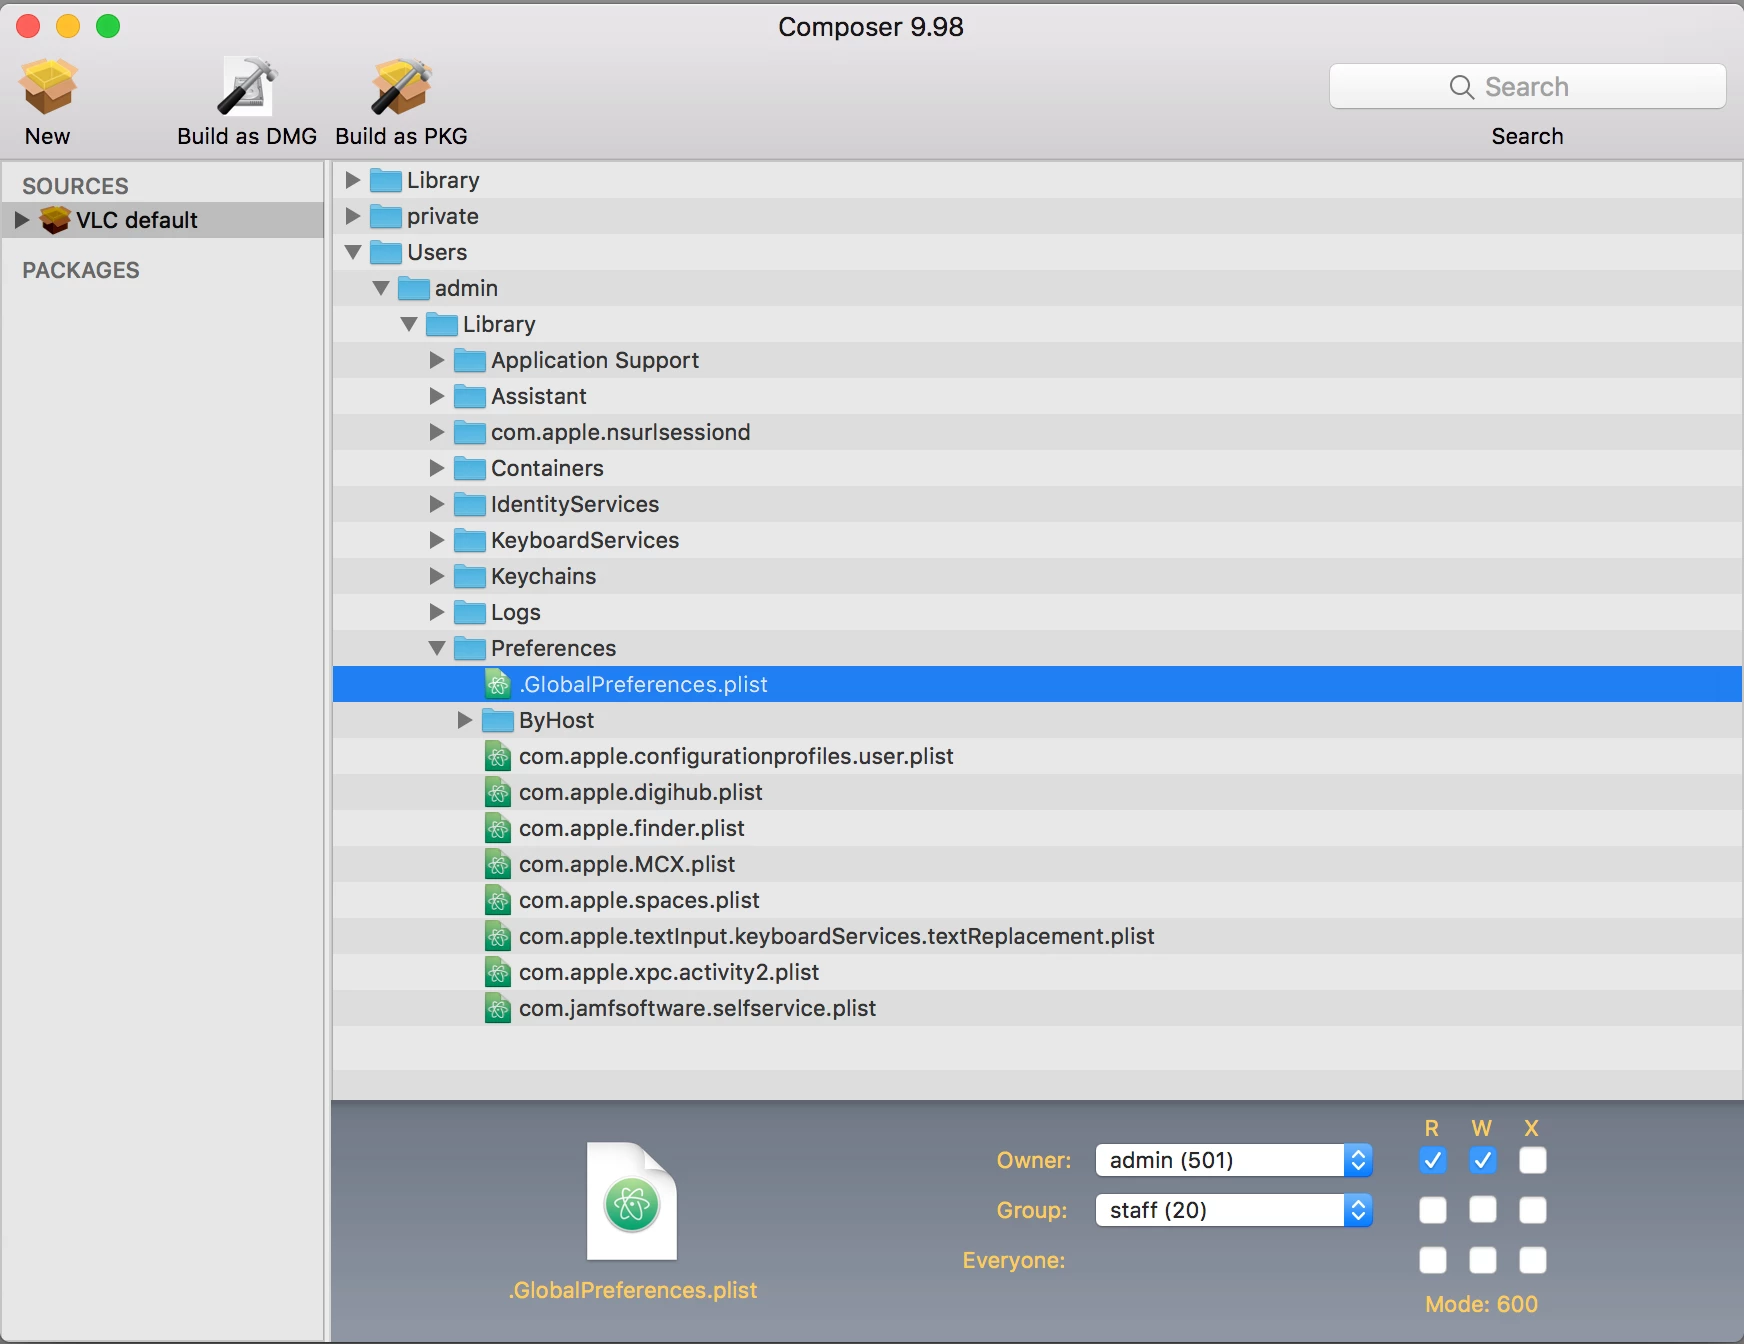The width and height of the screenshot is (1744, 1344).
Task: Expand the top-level Library folder triangle
Action: (x=352, y=180)
